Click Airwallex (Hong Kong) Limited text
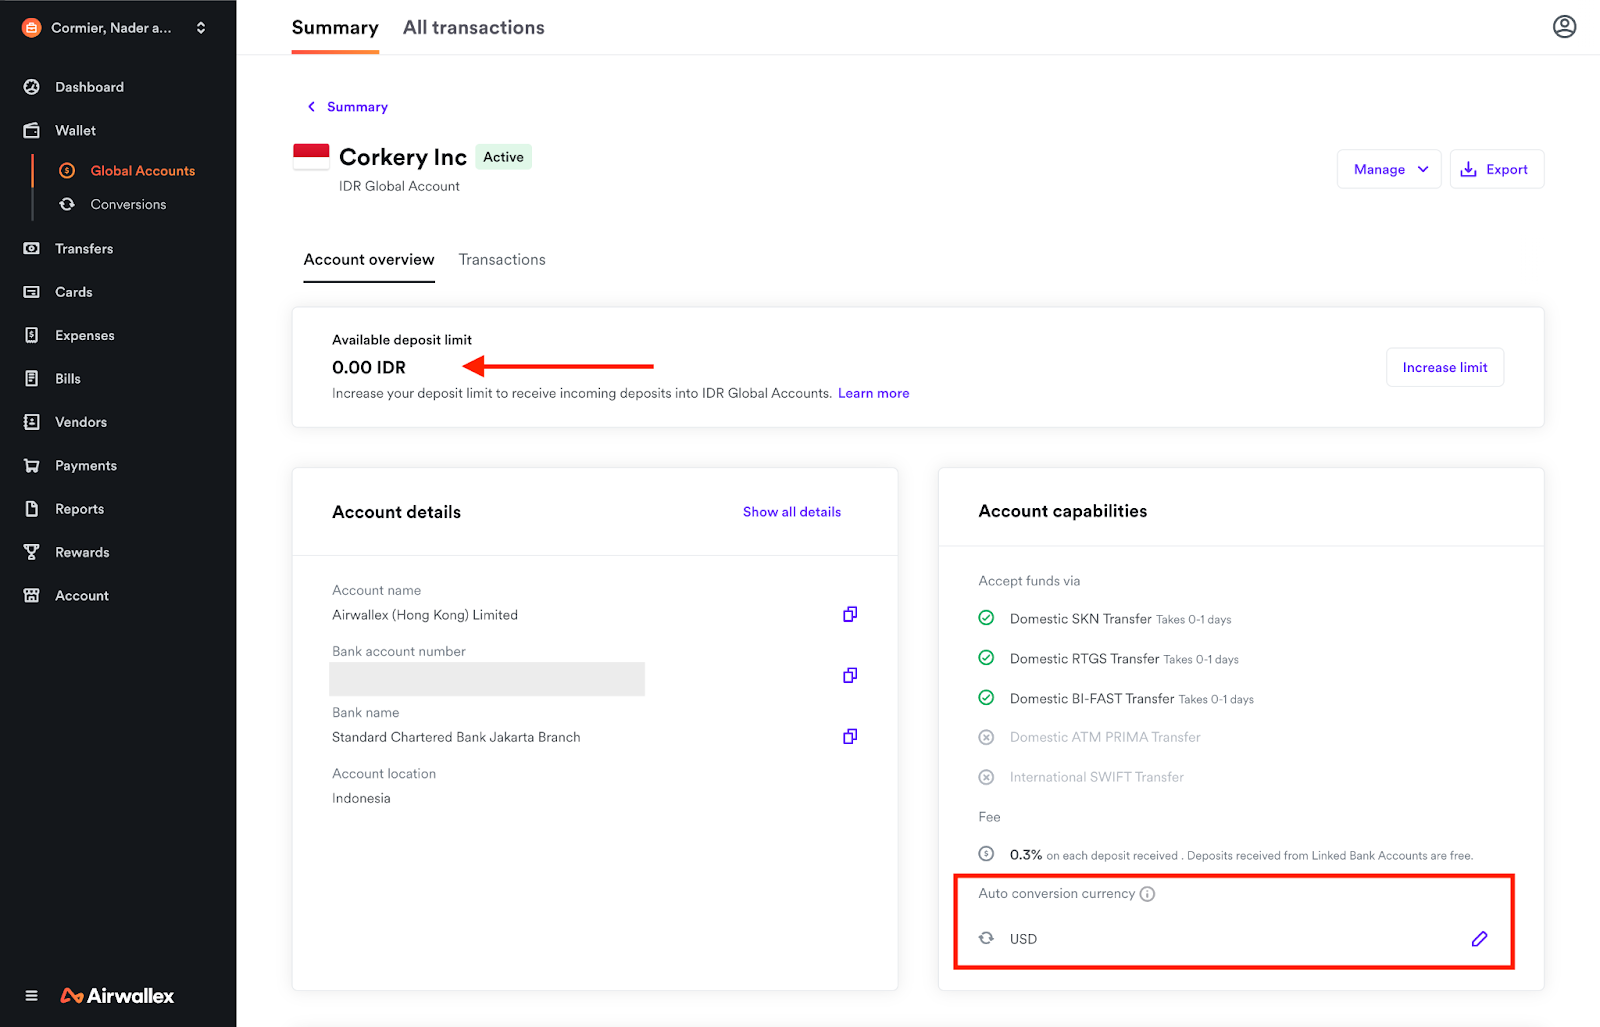The height and width of the screenshot is (1027, 1600). 425,615
